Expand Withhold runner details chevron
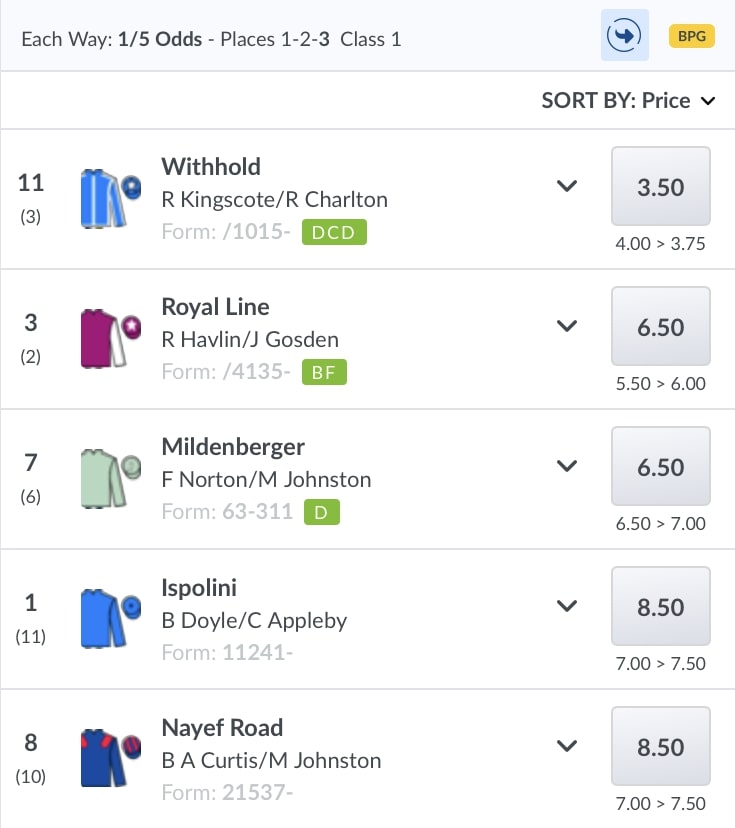 [x=567, y=186]
